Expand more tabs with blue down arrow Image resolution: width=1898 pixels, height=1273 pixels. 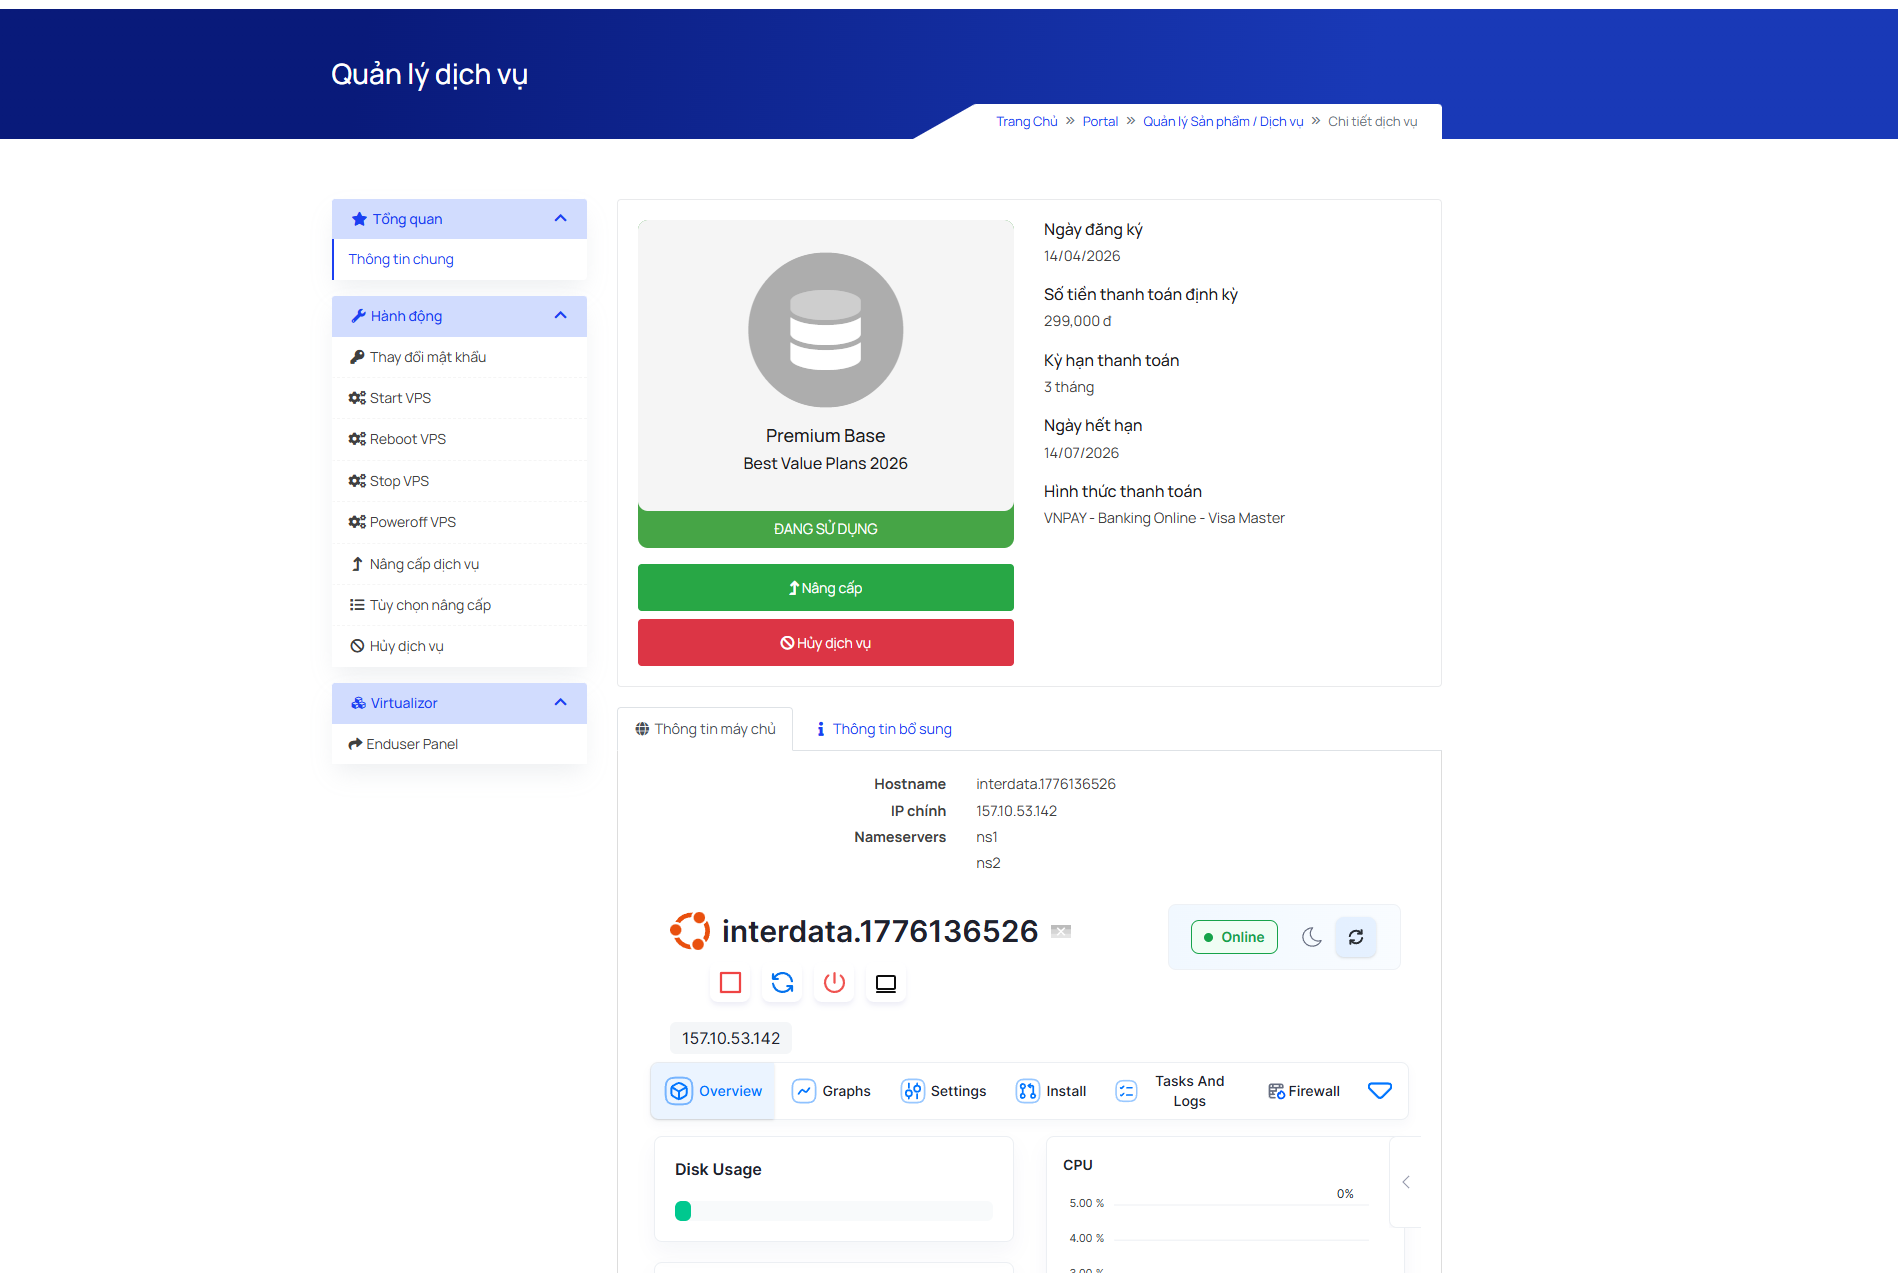(x=1379, y=1091)
